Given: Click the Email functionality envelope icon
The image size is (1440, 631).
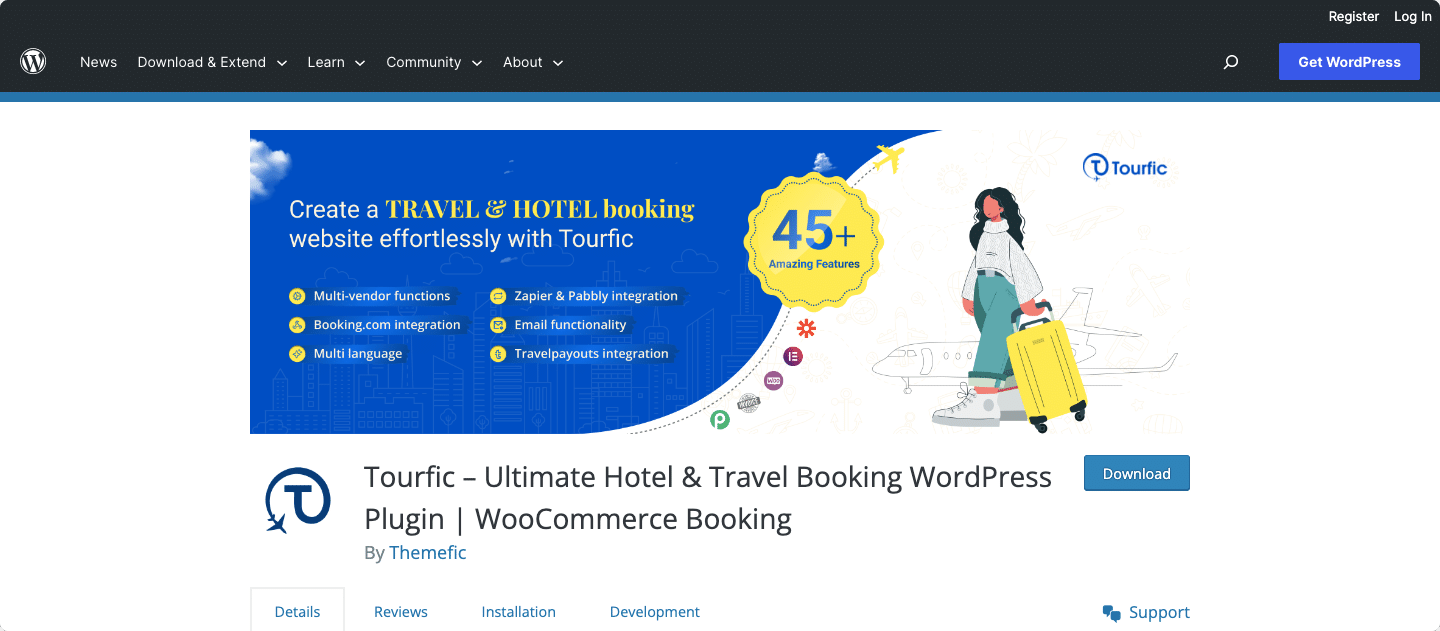Looking at the screenshot, I should 498,325.
